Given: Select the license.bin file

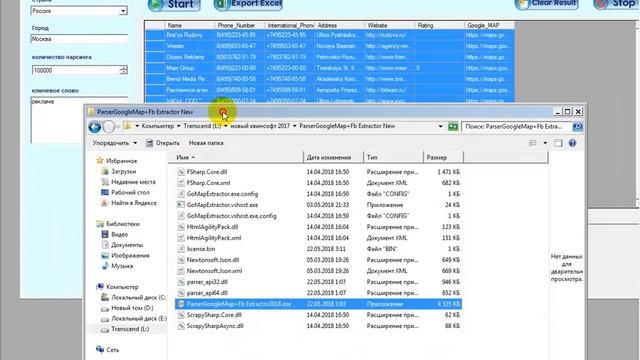Looking at the screenshot, I should click(x=201, y=249).
